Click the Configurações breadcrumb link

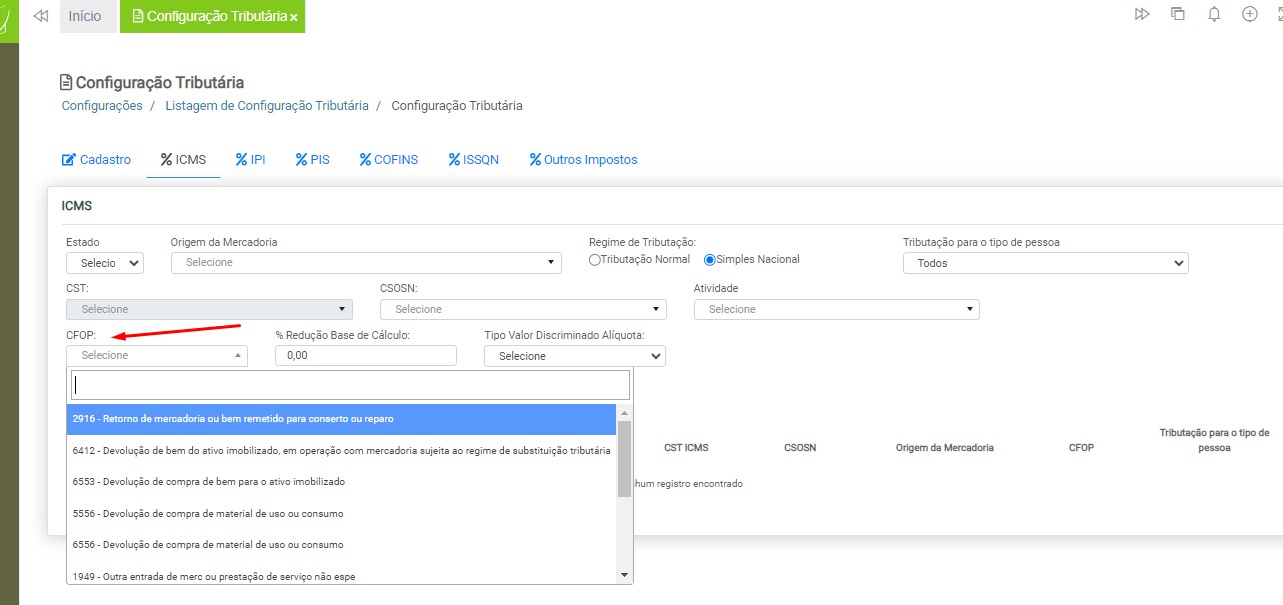(x=102, y=105)
